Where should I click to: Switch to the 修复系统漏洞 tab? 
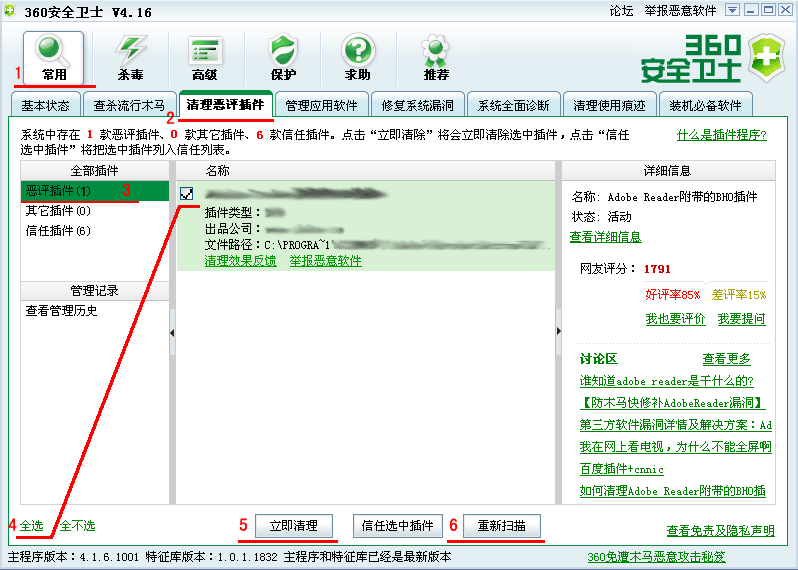point(417,105)
